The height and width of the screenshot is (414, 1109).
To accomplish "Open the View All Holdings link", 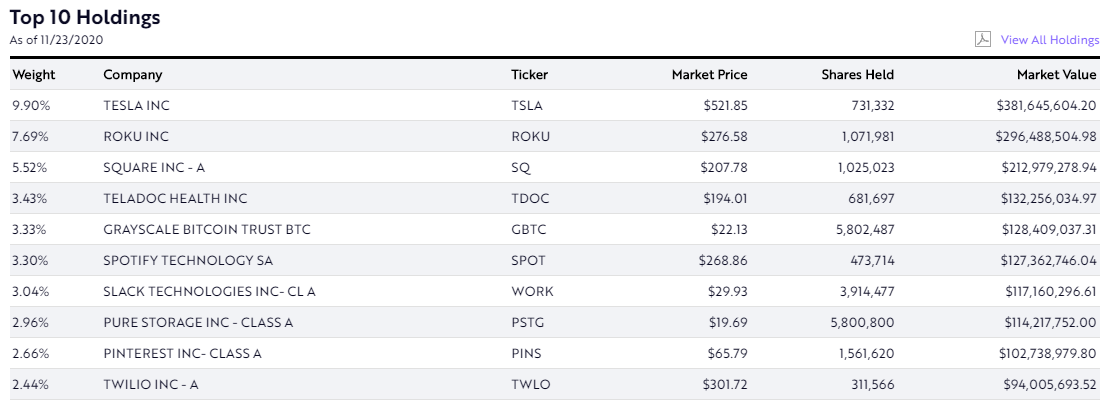I will (1049, 40).
